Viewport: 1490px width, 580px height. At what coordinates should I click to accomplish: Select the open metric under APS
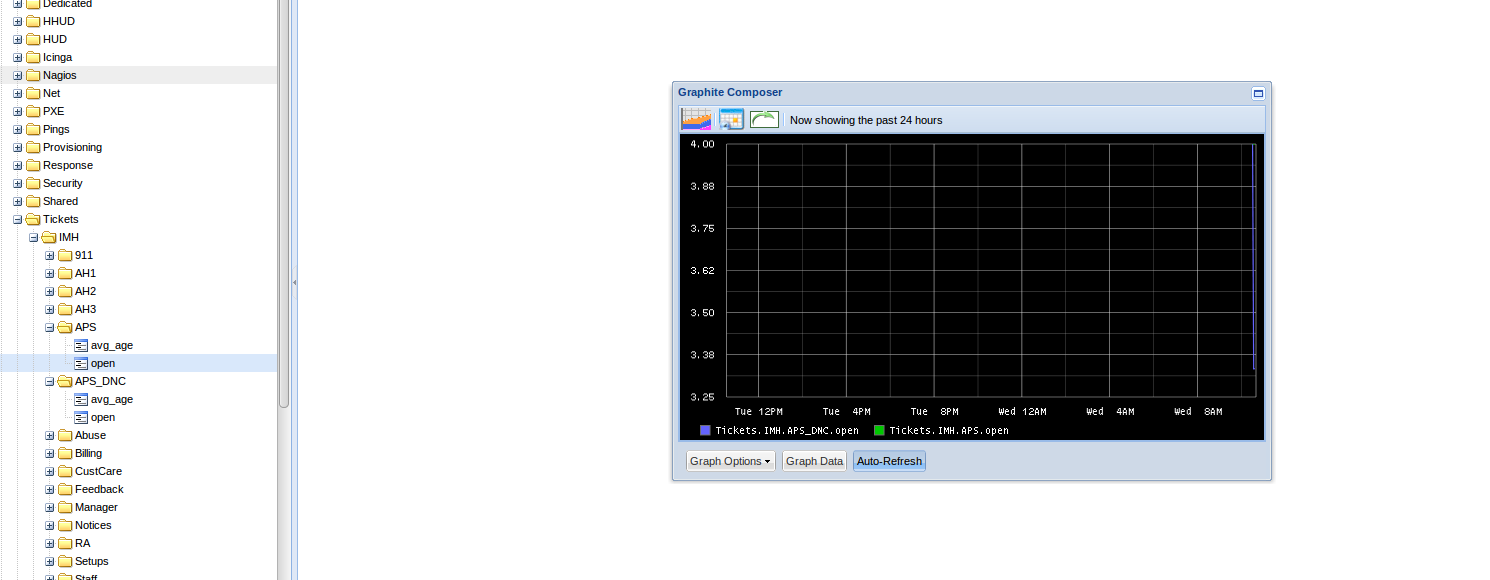(x=102, y=363)
